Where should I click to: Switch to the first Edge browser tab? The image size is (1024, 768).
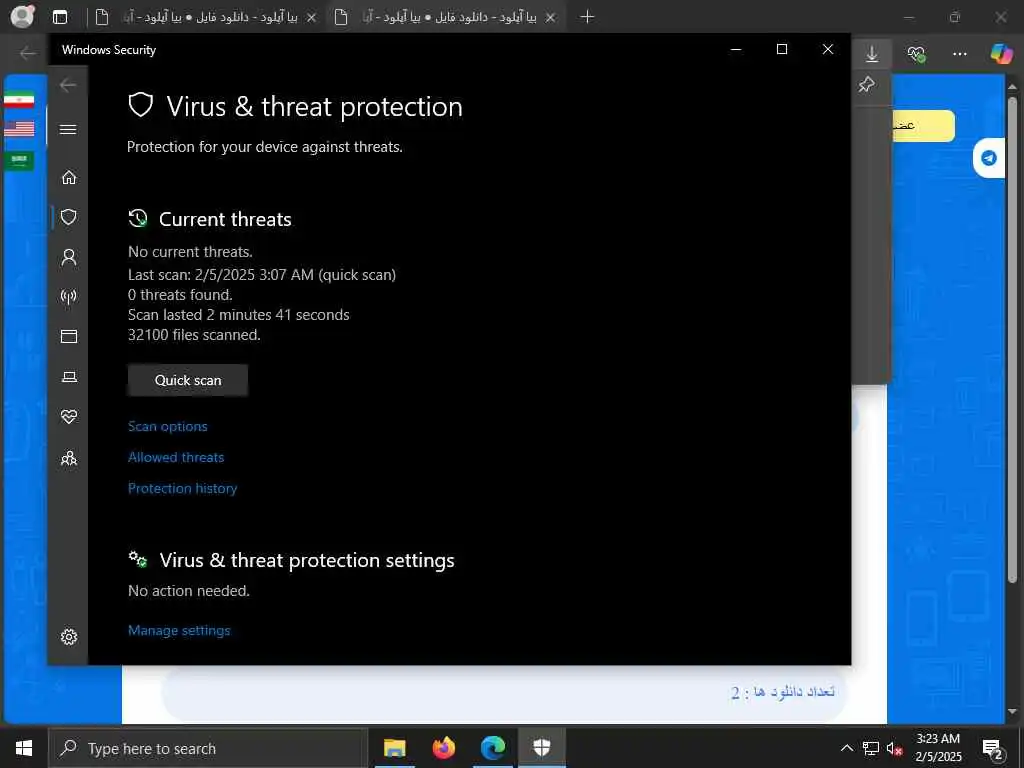(x=206, y=18)
